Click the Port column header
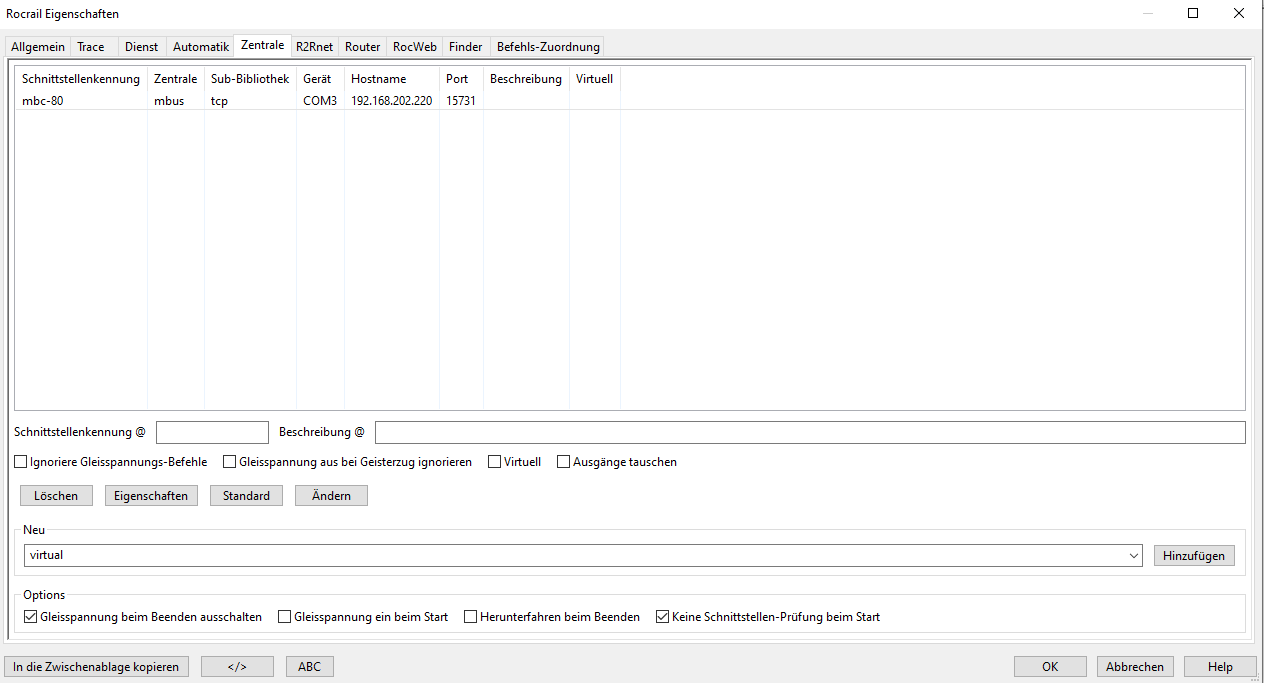The height and width of the screenshot is (683, 1264). click(x=461, y=79)
